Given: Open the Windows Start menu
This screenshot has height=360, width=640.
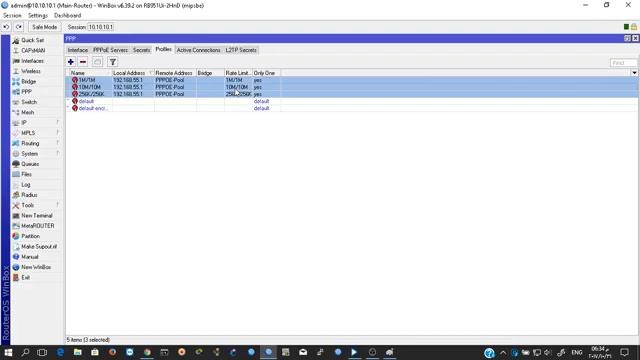Looking at the screenshot, I should tap(8, 352).
